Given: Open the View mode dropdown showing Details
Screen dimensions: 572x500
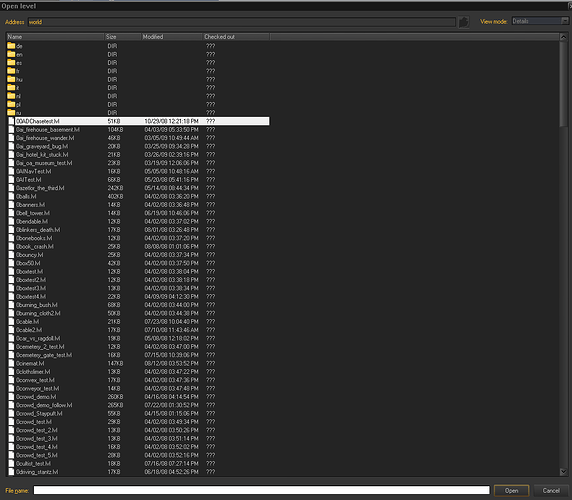Looking at the screenshot, I should point(540,21).
